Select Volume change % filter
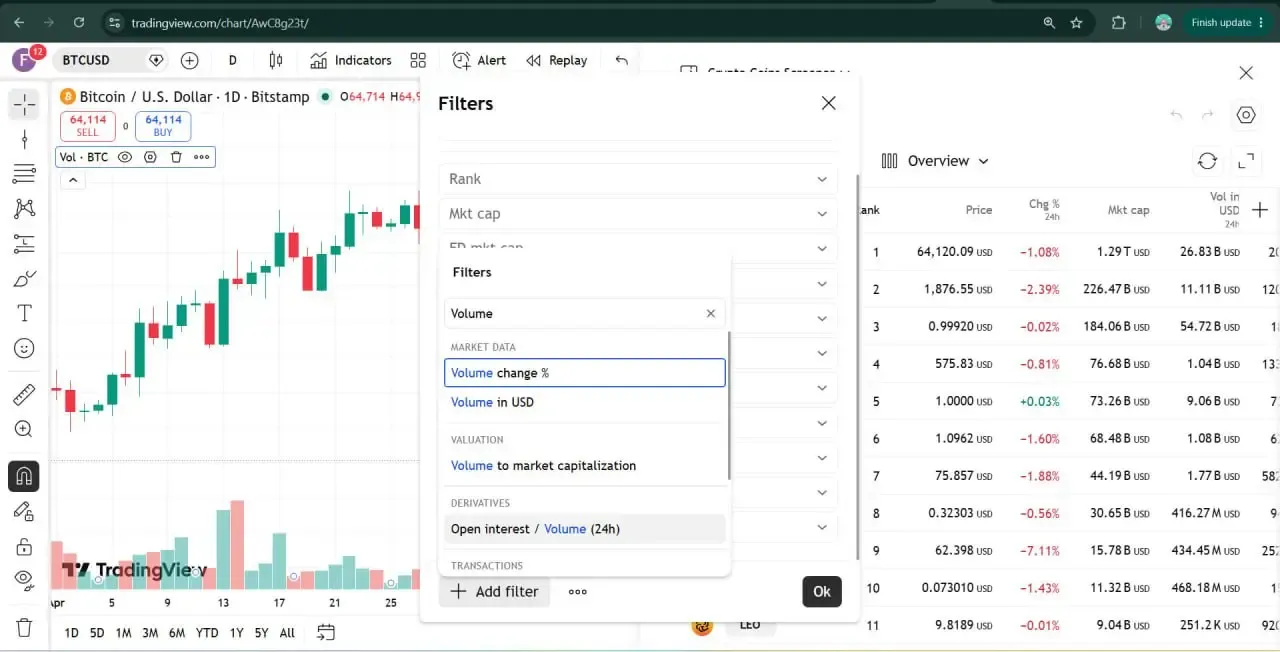 coord(585,373)
